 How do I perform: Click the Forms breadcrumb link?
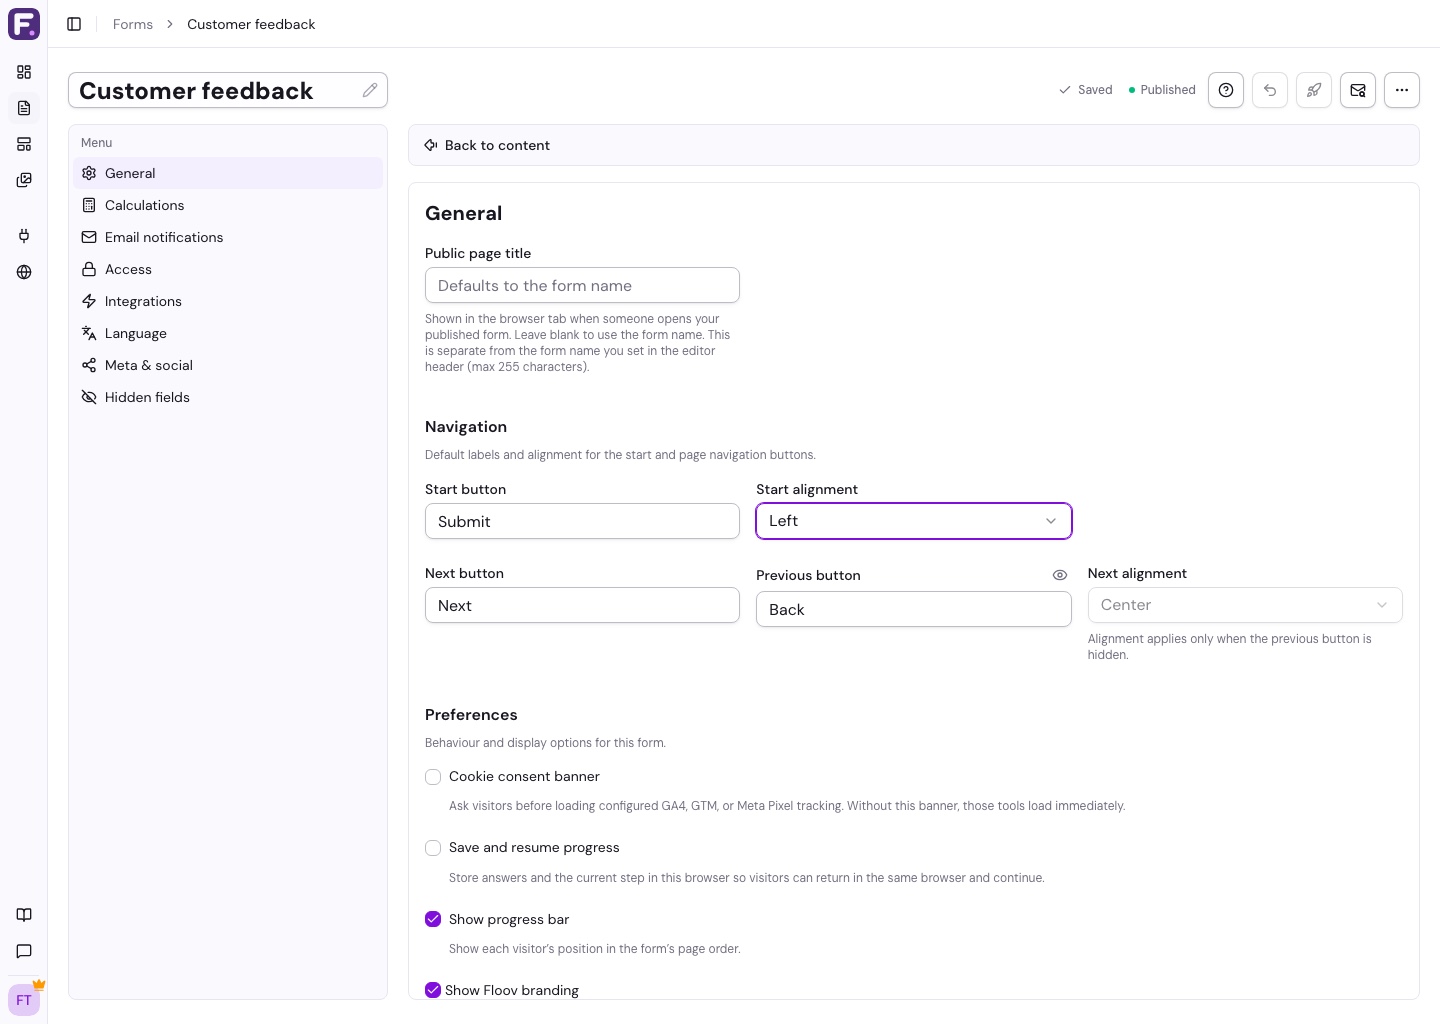(x=133, y=24)
